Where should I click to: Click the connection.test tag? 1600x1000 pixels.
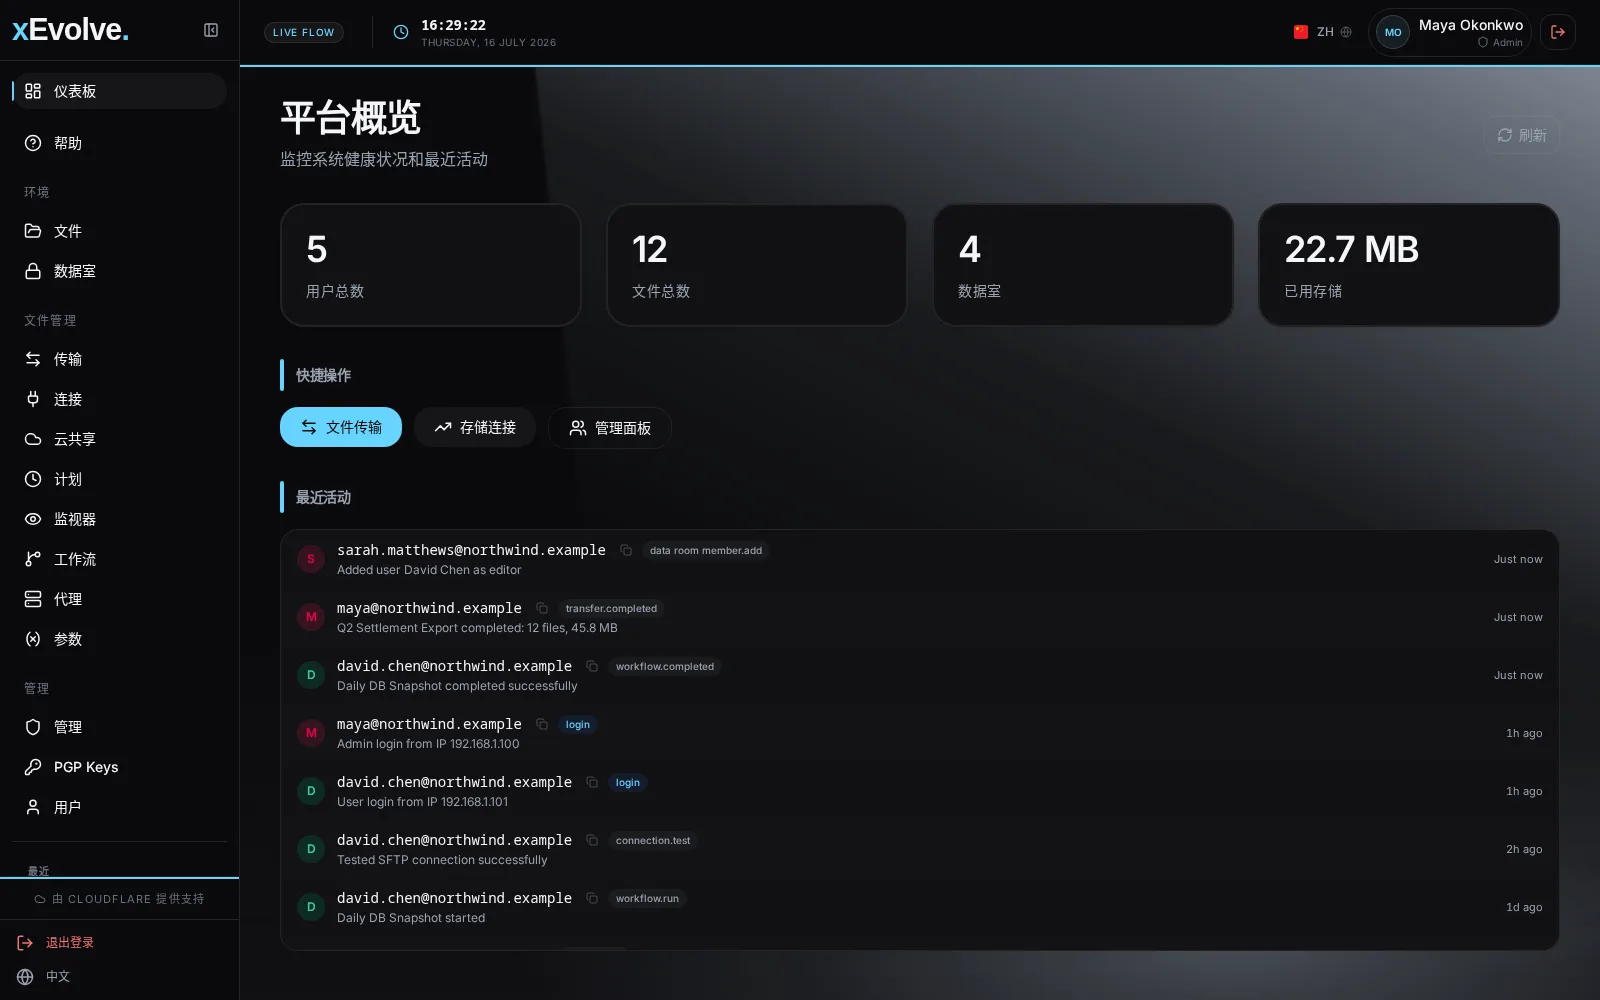[653, 840]
